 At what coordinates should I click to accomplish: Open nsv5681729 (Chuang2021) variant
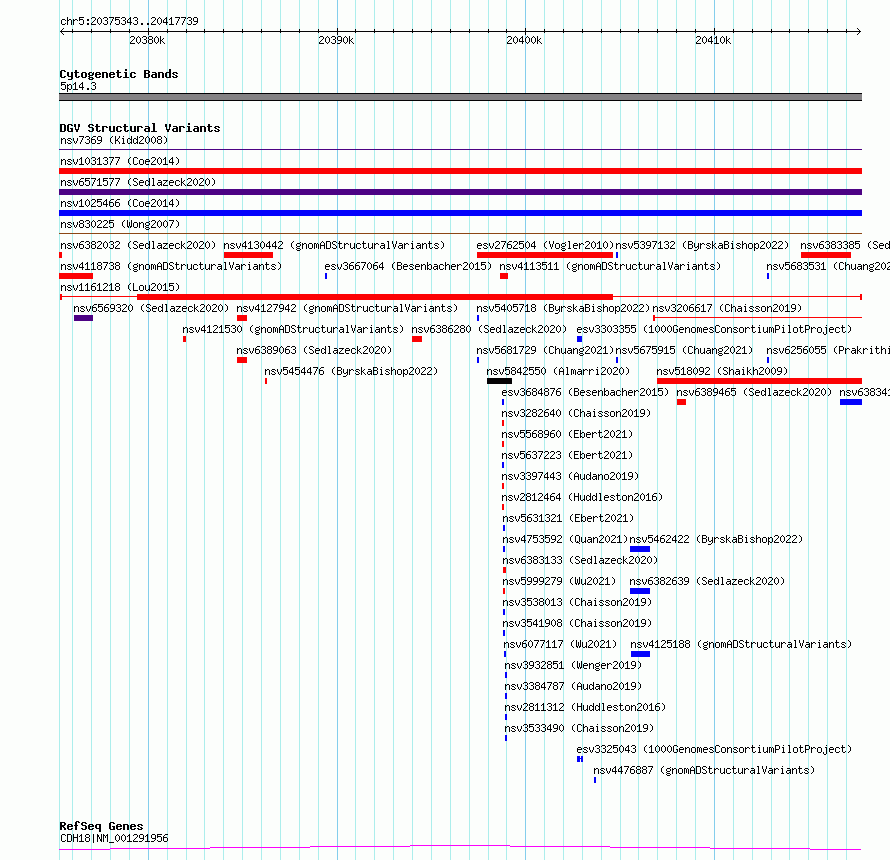click(545, 350)
